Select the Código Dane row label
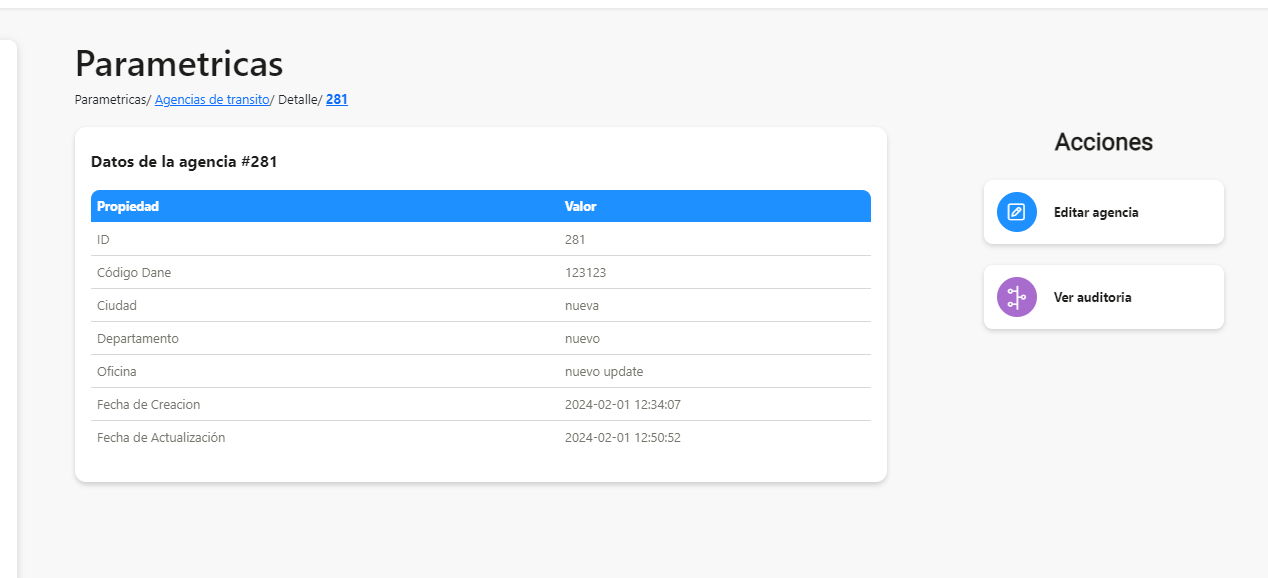 tap(141, 272)
